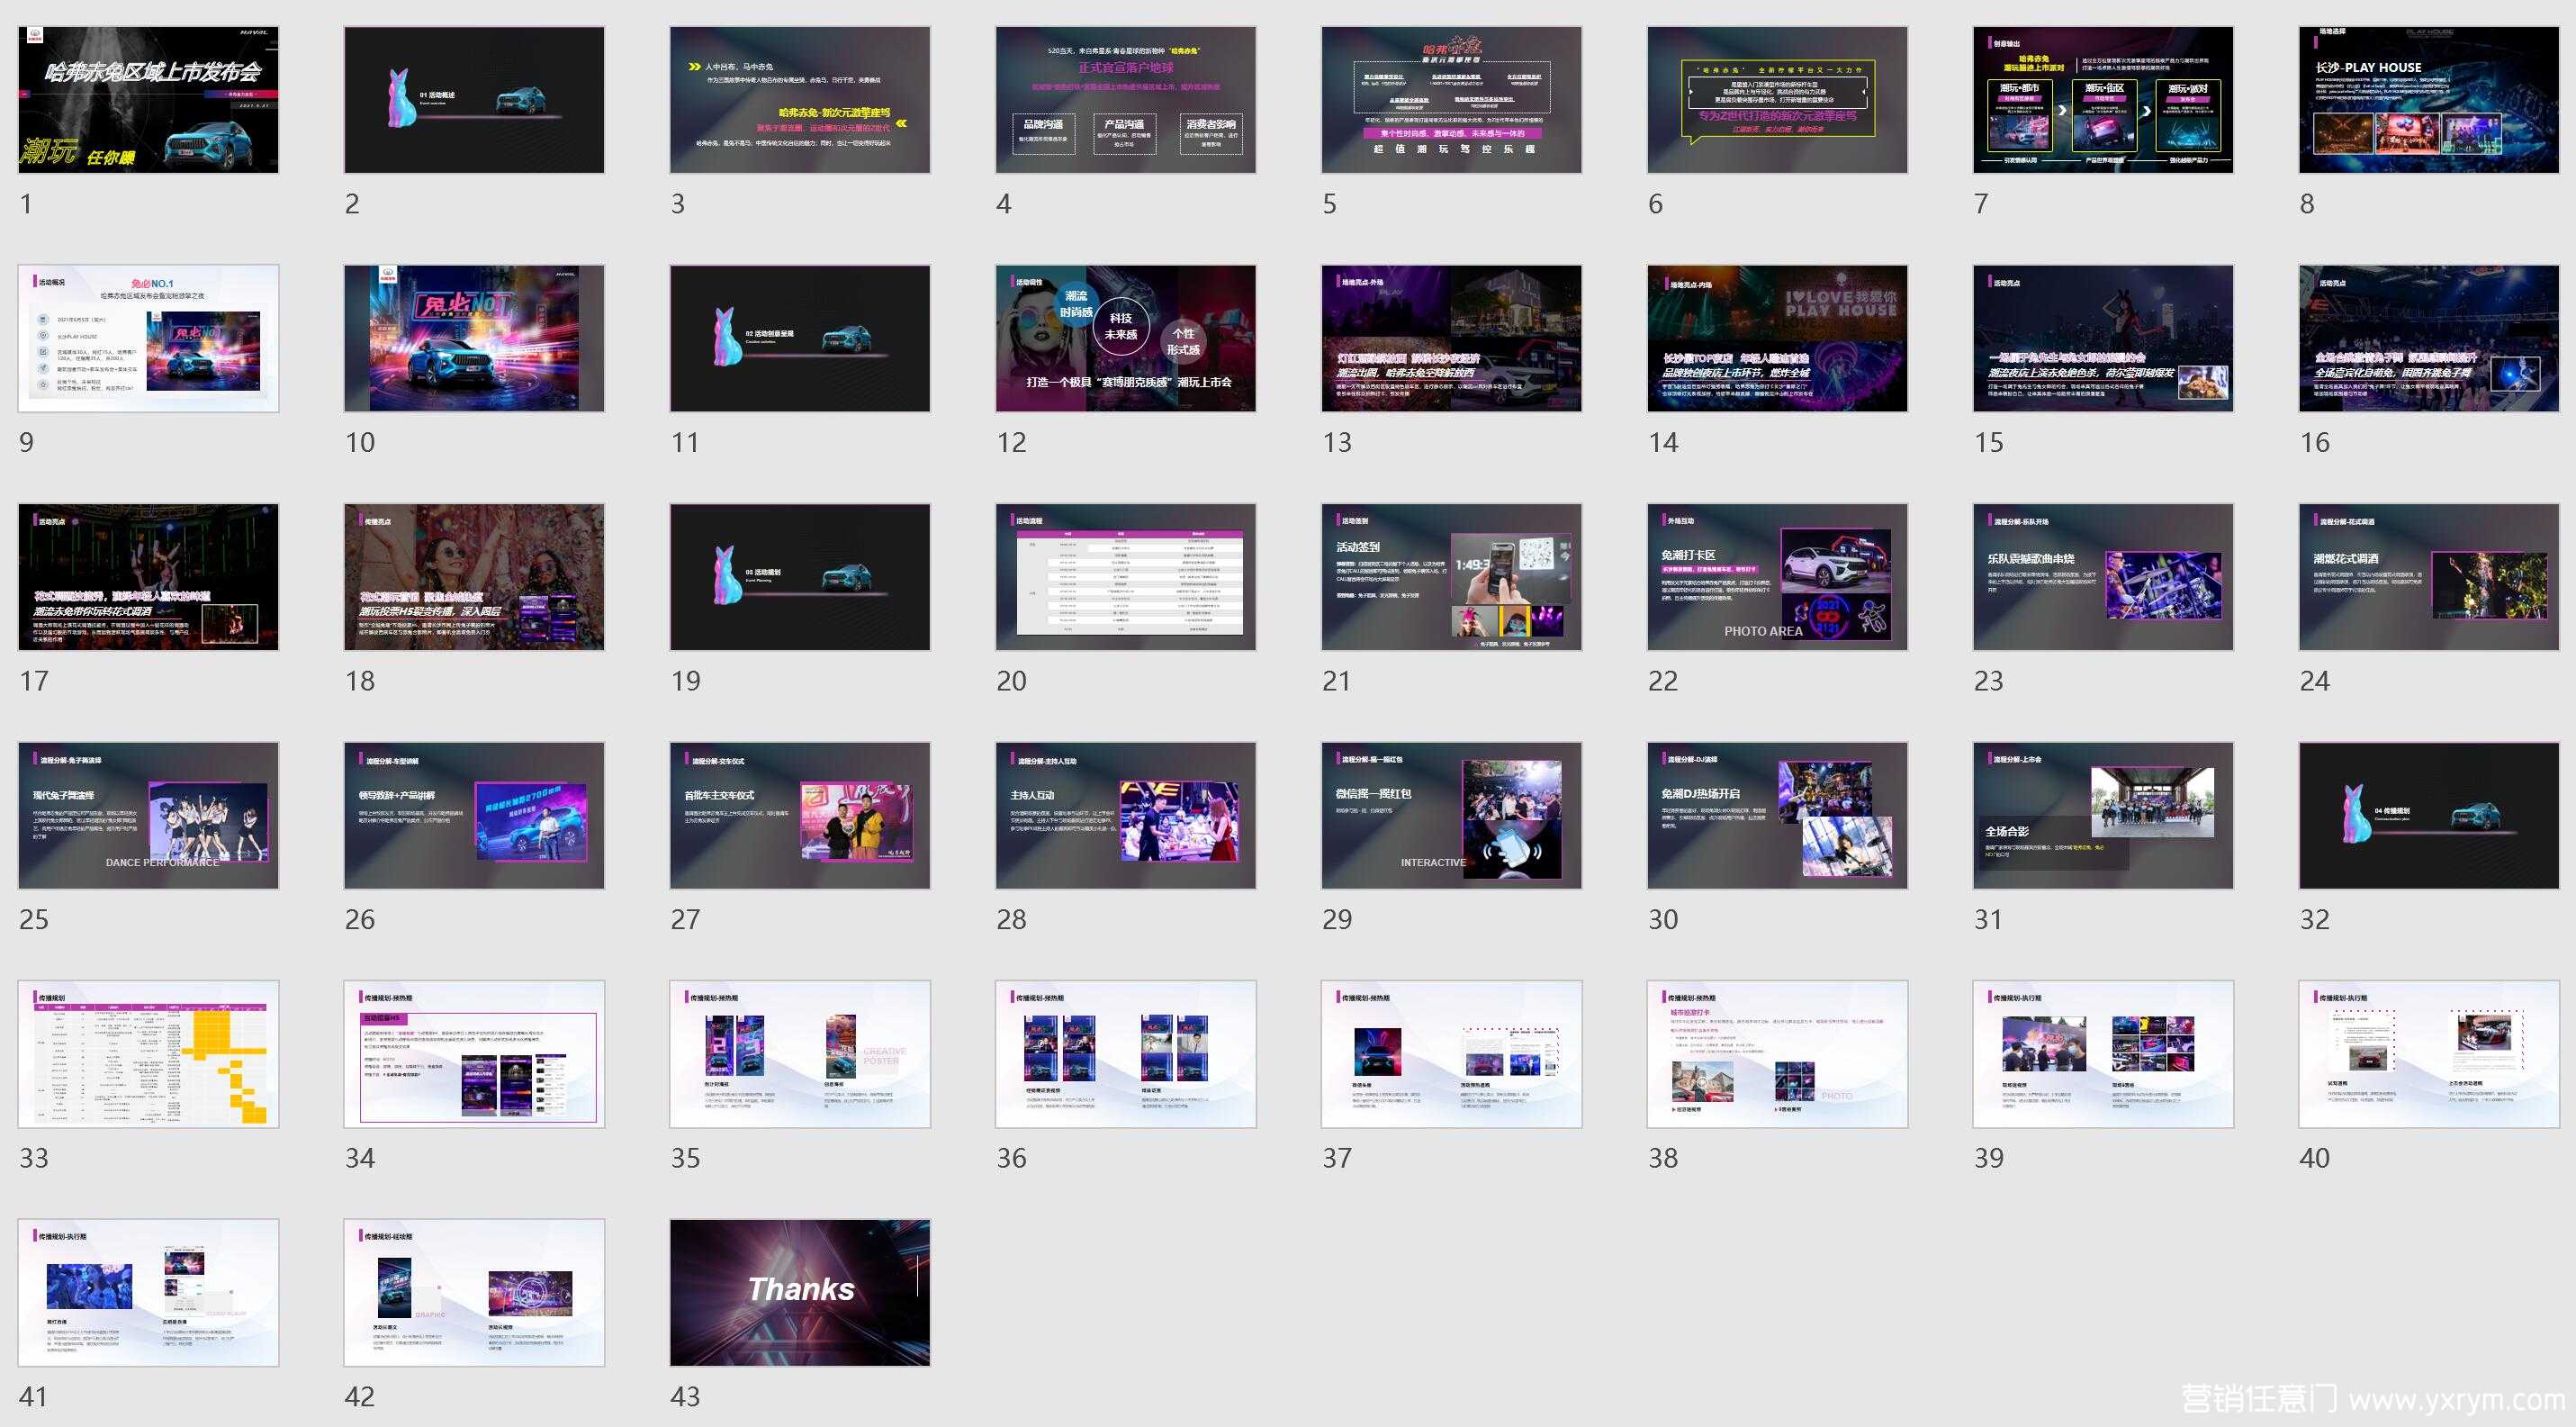Select slide 19 section divider 03 thumbnail
This screenshot has height=1427, width=2576.
coord(800,577)
